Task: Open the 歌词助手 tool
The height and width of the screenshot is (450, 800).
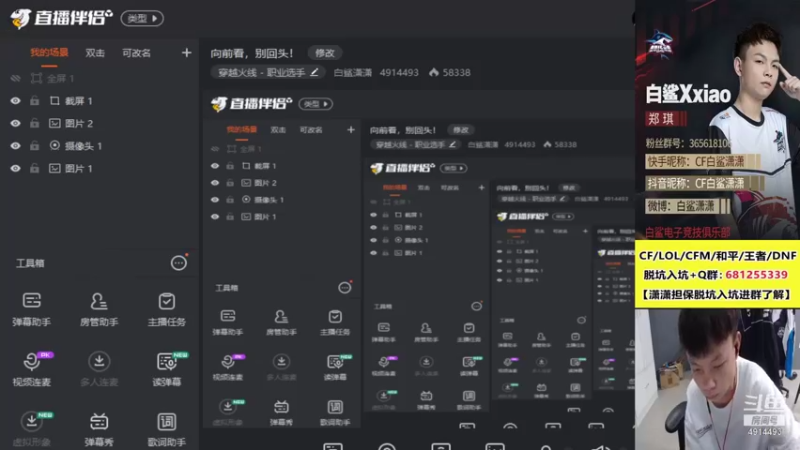Action: coord(166,429)
